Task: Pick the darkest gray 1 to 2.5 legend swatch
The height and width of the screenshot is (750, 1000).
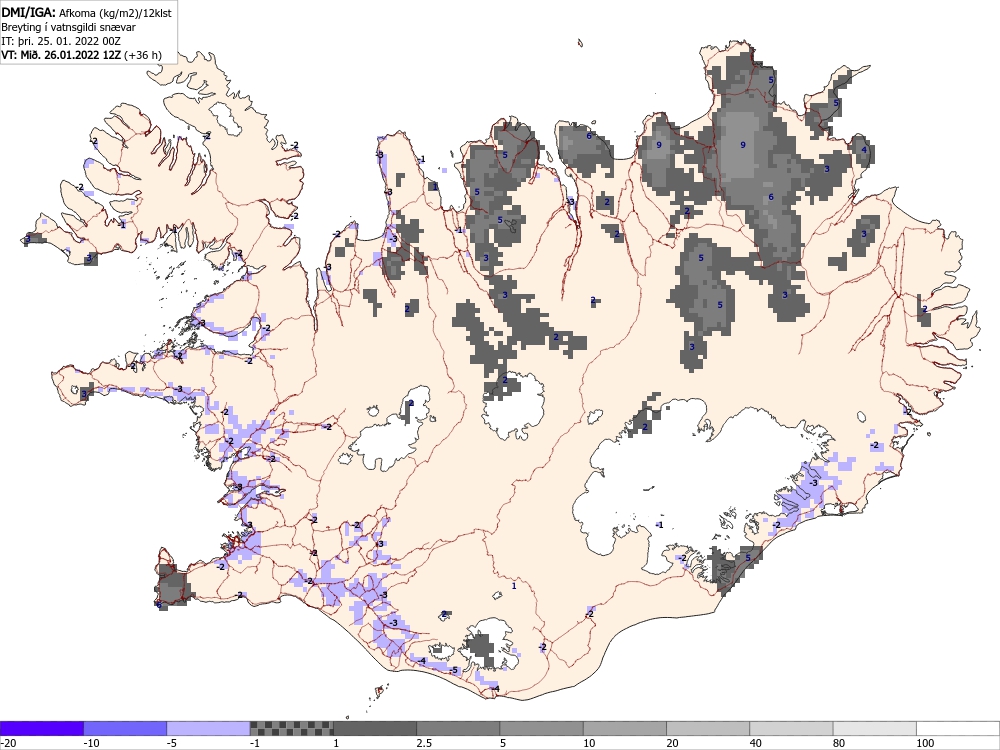Action: [x=375, y=728]
